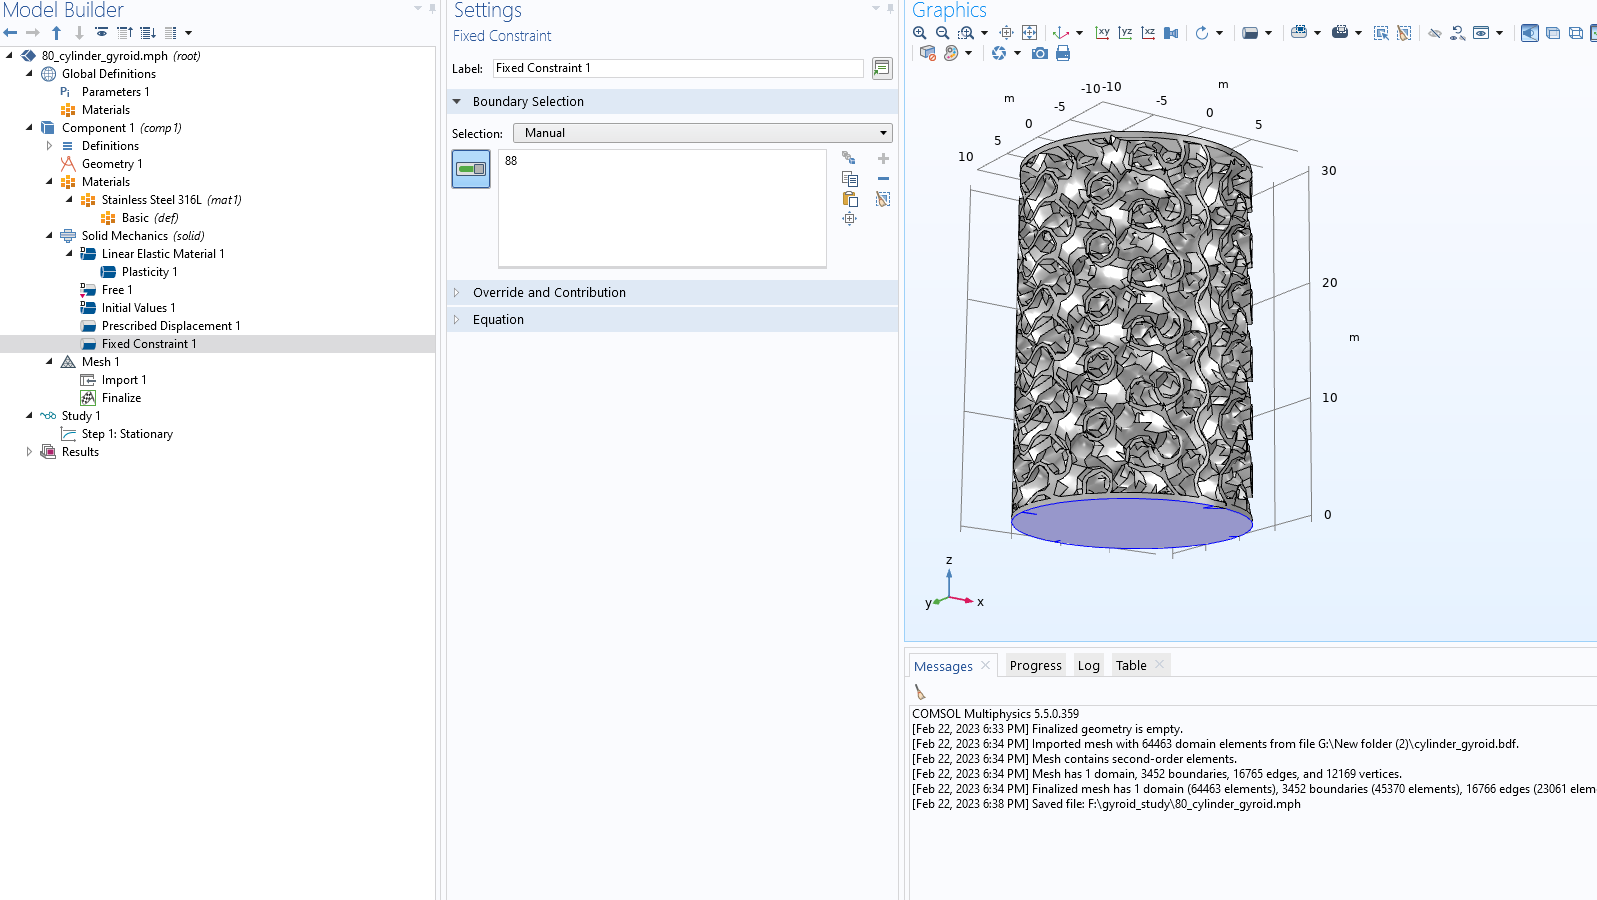Screen dimensions: 1597x900
Task: Click the Zoom Extents icon in Graphics toolbar
Action: 1029,33
